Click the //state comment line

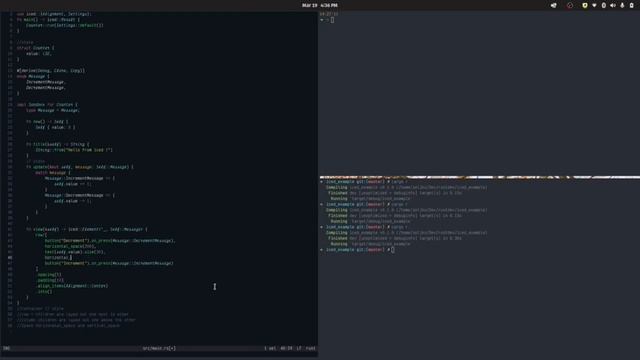[x=25, y=42]
